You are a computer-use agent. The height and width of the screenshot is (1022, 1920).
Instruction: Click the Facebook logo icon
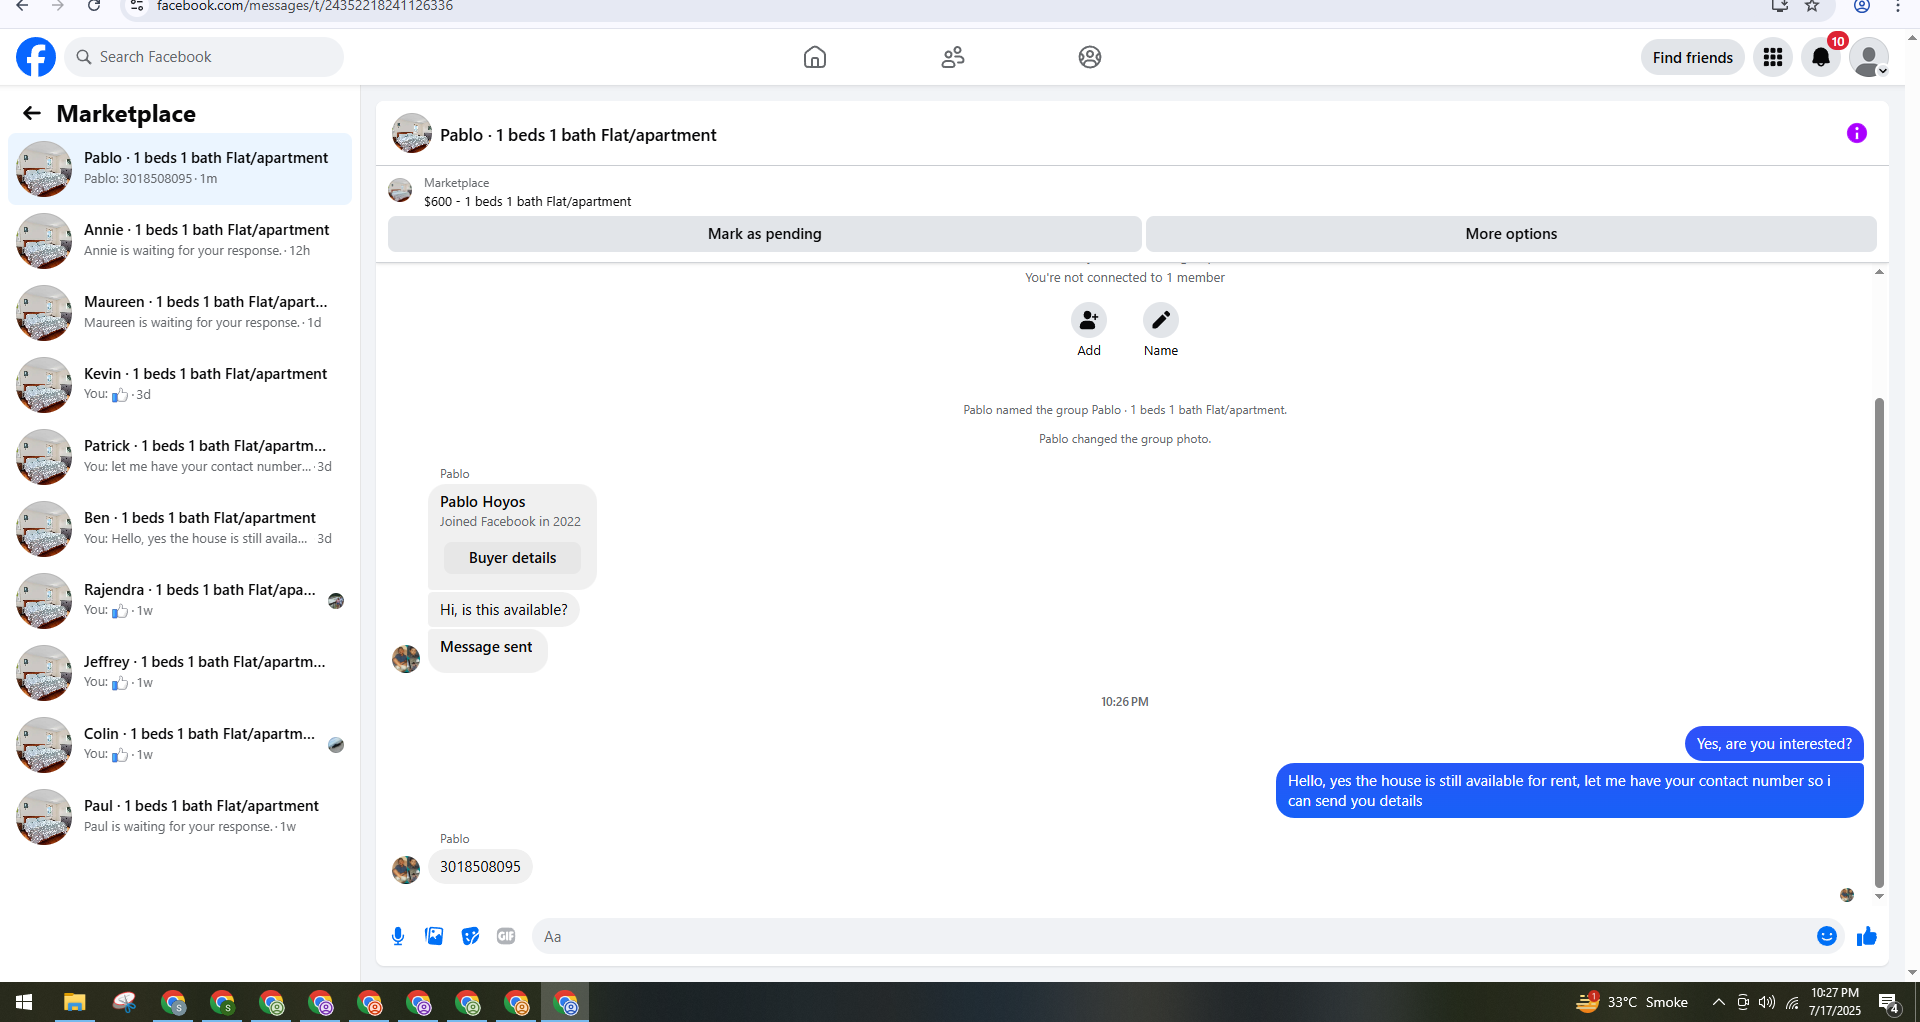(36, 57)
